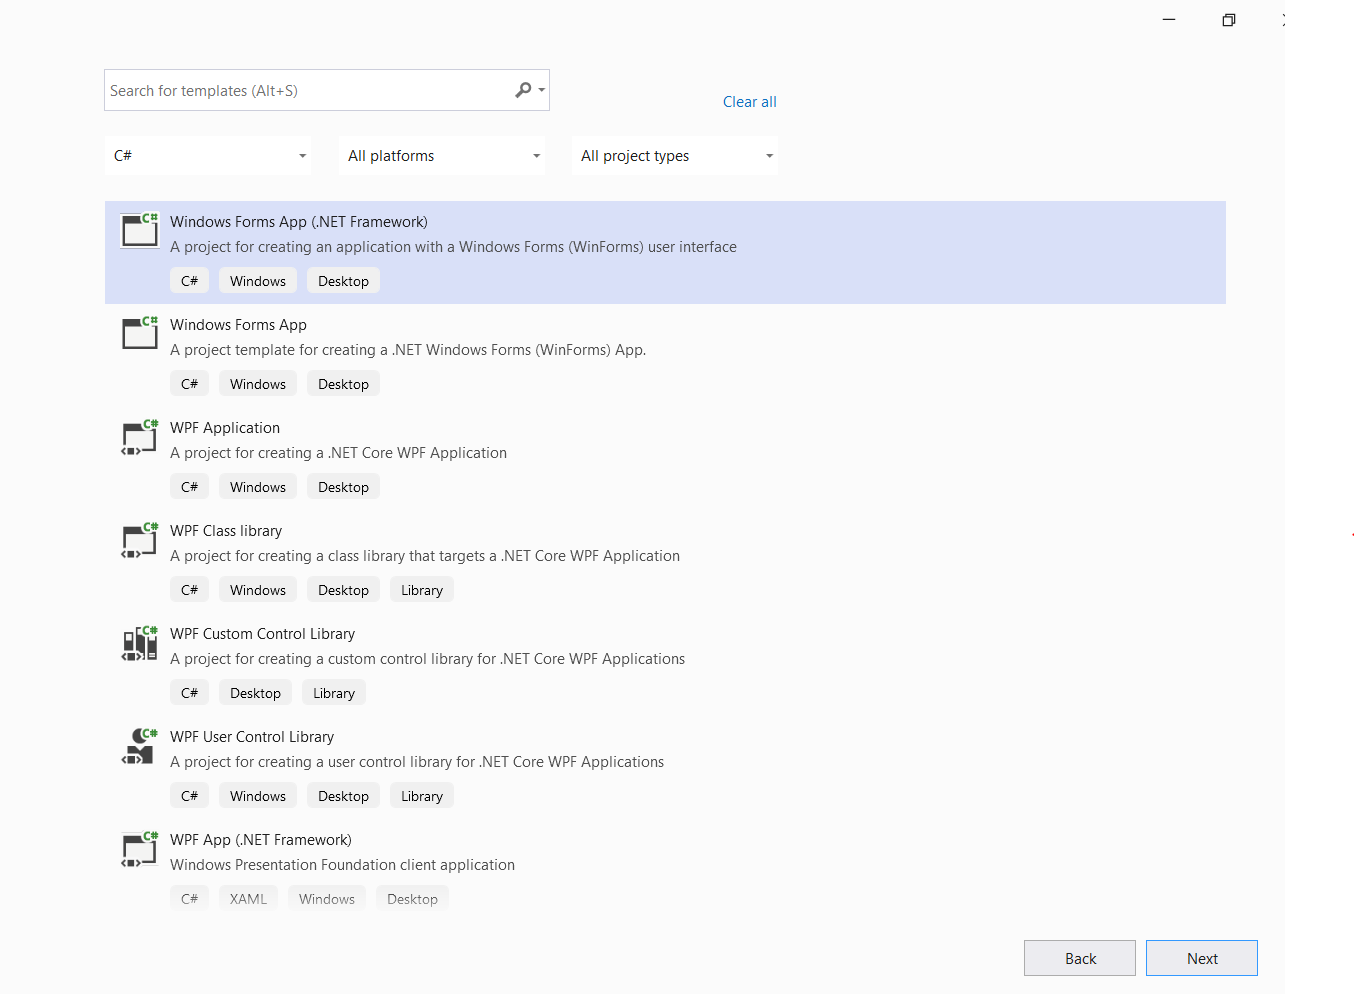Click description about .NET Windows Forms (WinForms) App
Image resolution: width=1354 pixels, height=994 pixels.
[x=408, y=350]
